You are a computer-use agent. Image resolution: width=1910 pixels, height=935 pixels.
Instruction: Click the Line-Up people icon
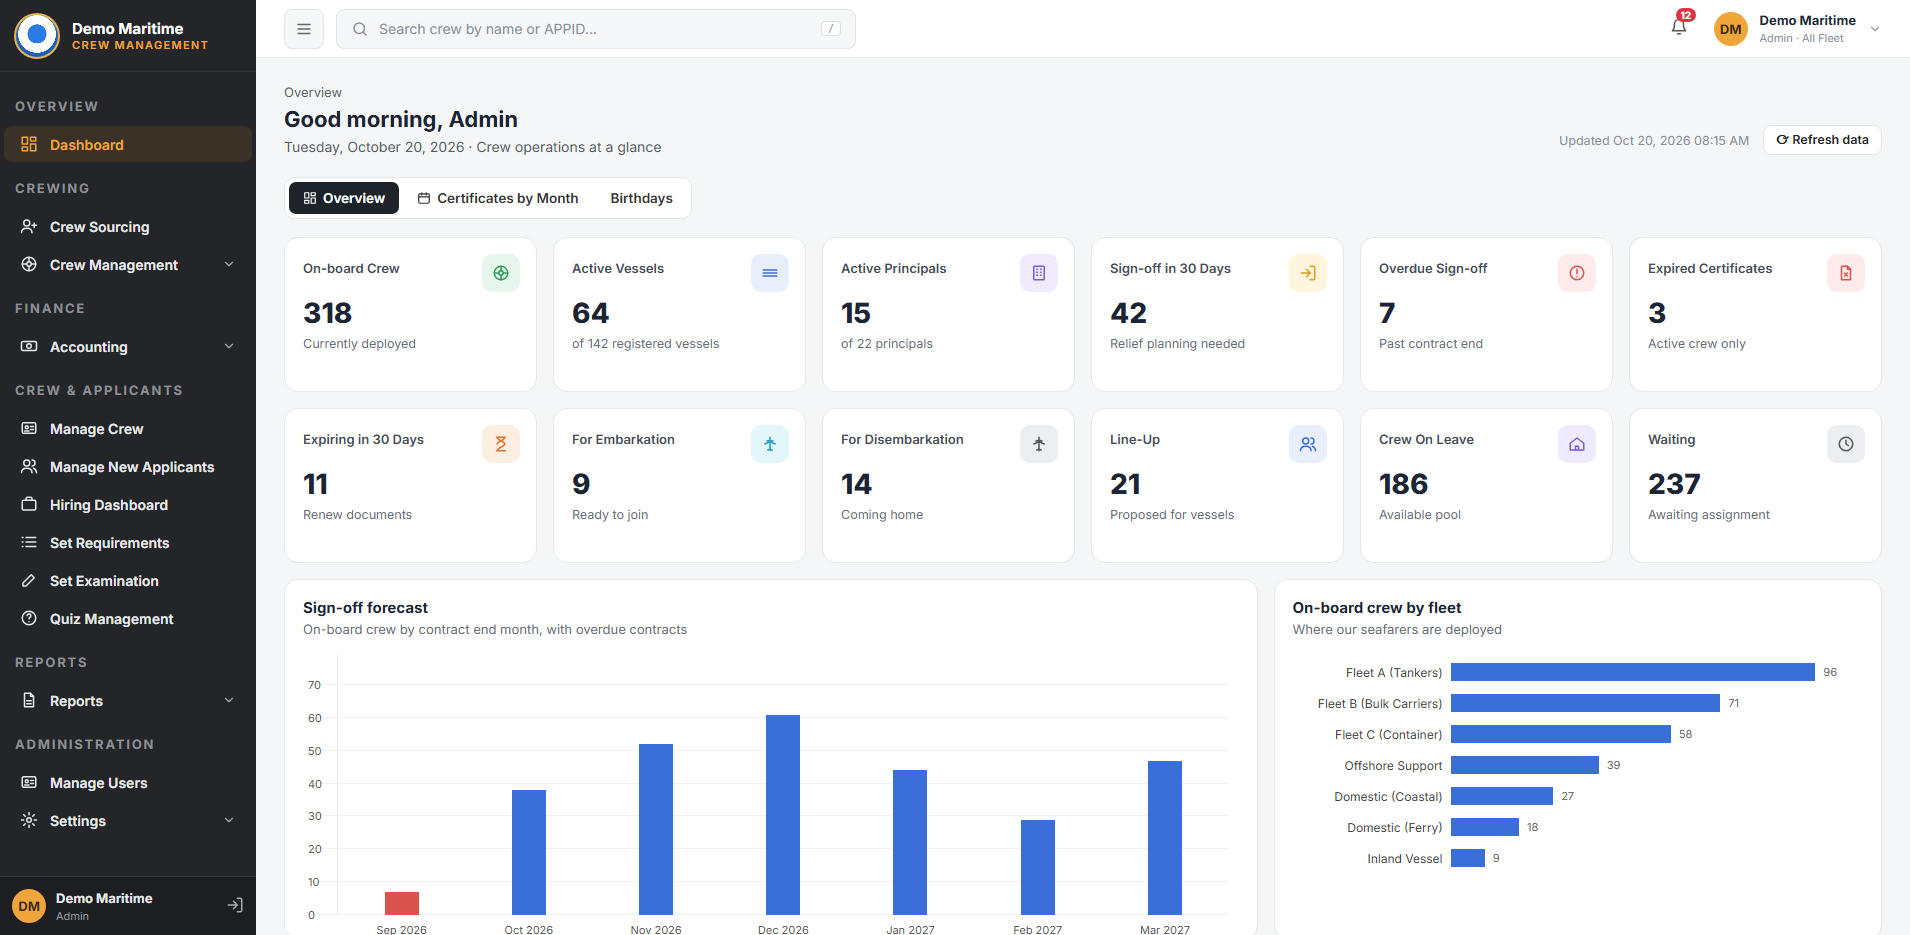[1308, 444]
